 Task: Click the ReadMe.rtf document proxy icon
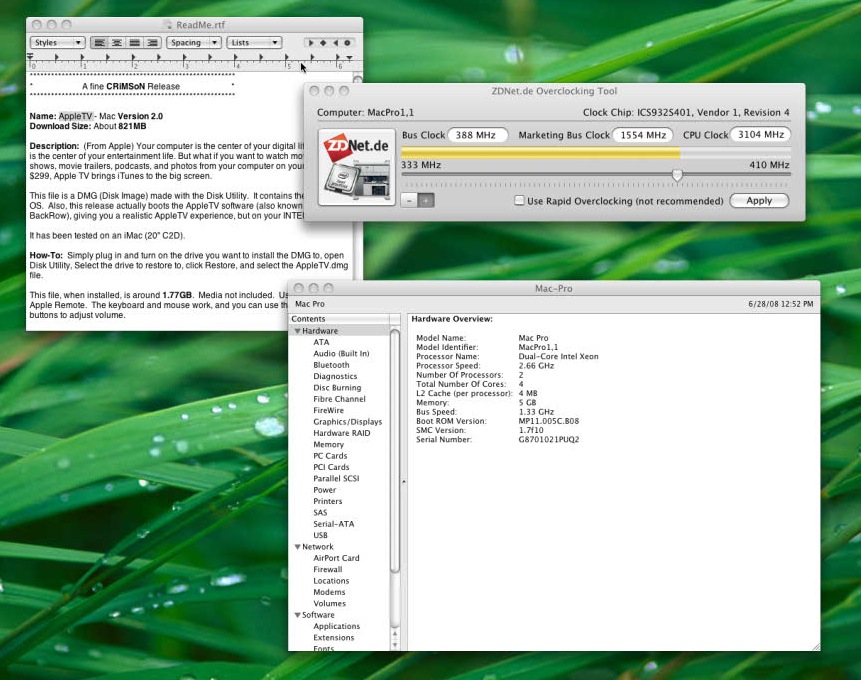(168, 25)
